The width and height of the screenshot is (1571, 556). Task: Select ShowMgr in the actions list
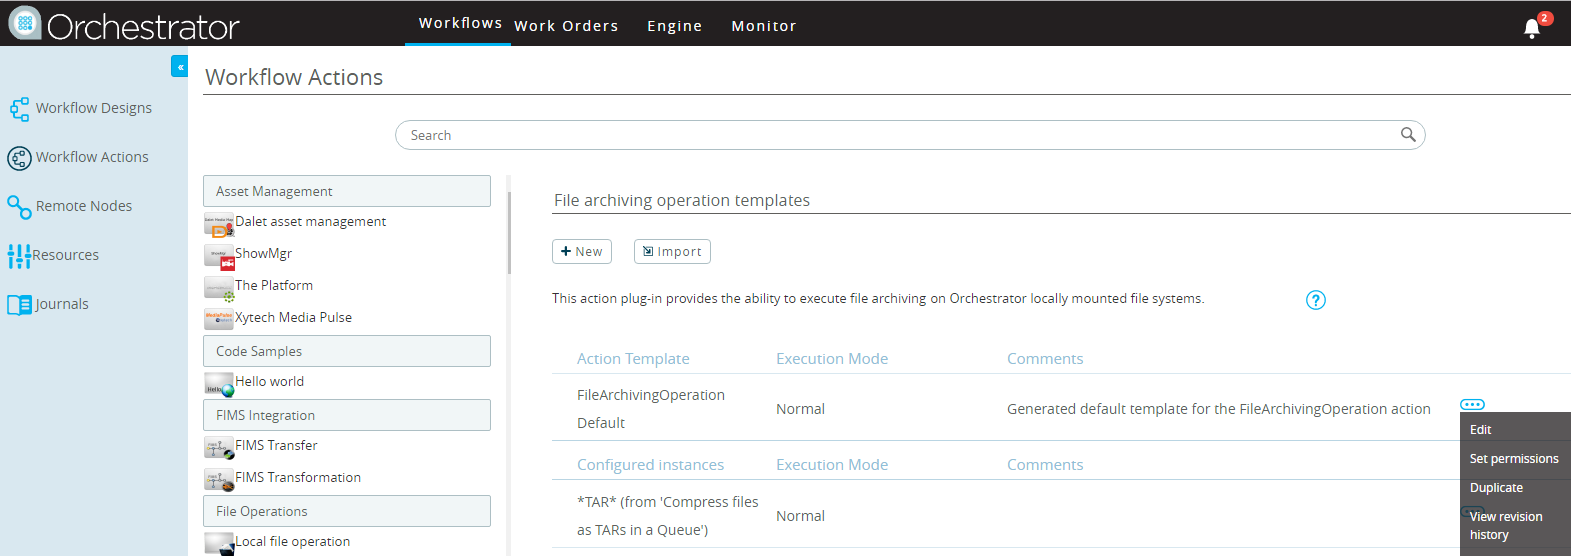(263, 253)
